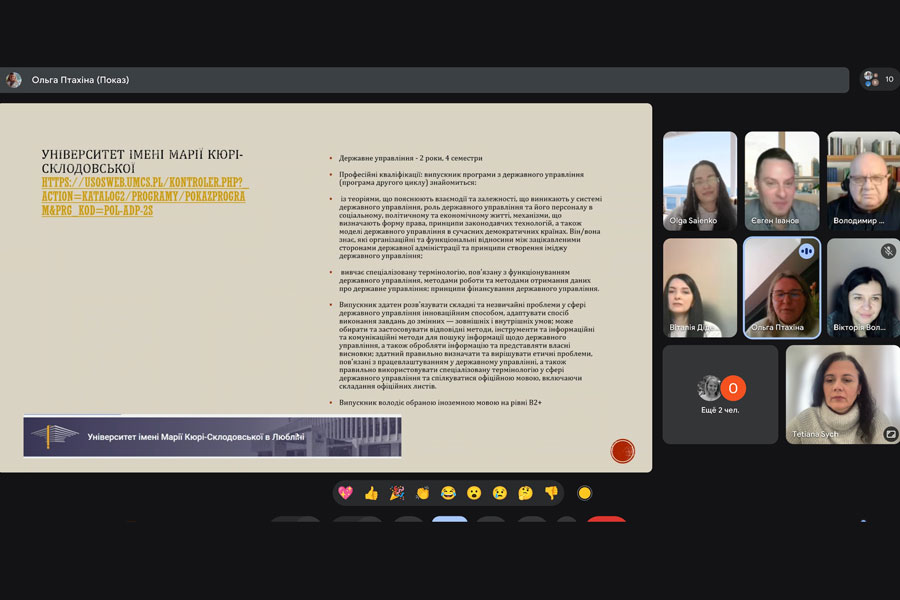Click the bullet about foreign language level B2+
The height and width of the screenshot is (600, 900).
(440, 402)
